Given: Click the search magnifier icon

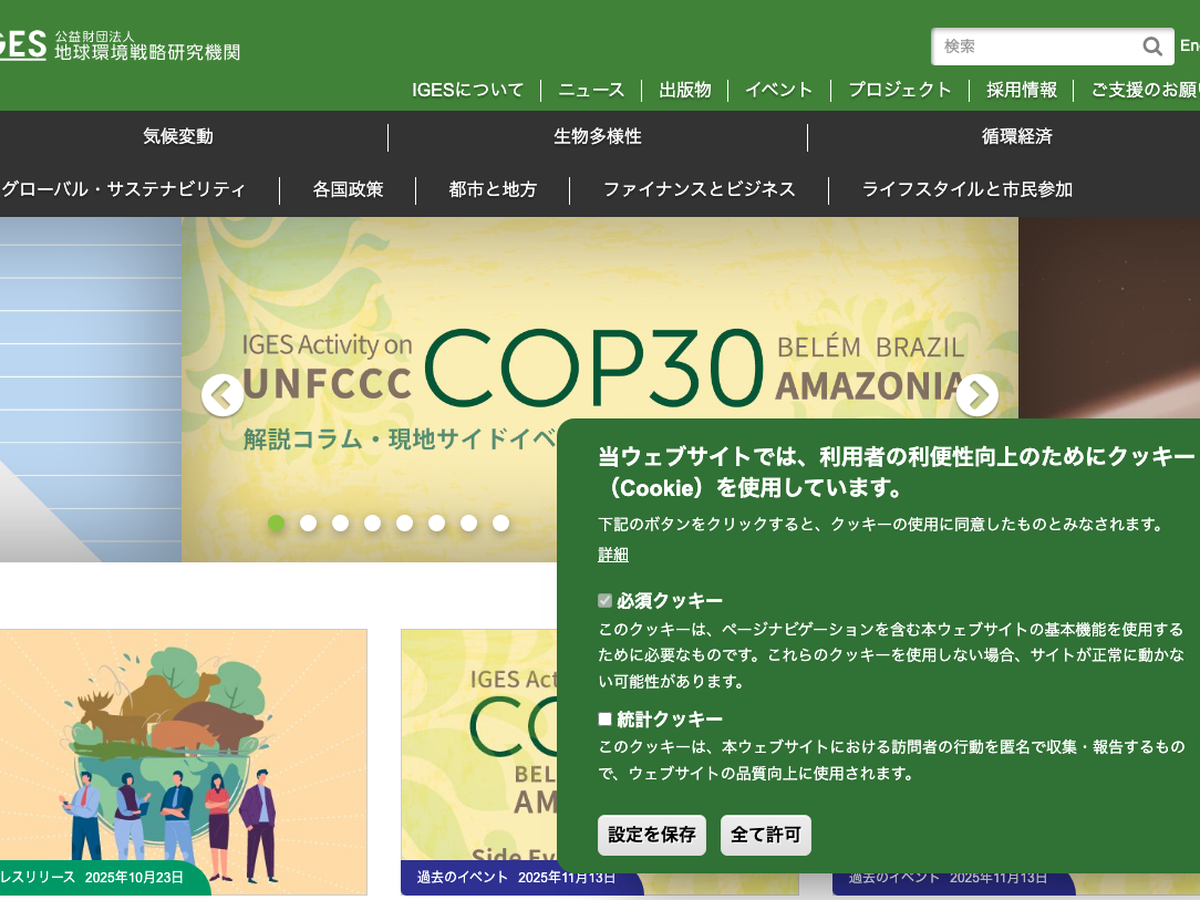Looking at the screenshot, I should 1152,46.
